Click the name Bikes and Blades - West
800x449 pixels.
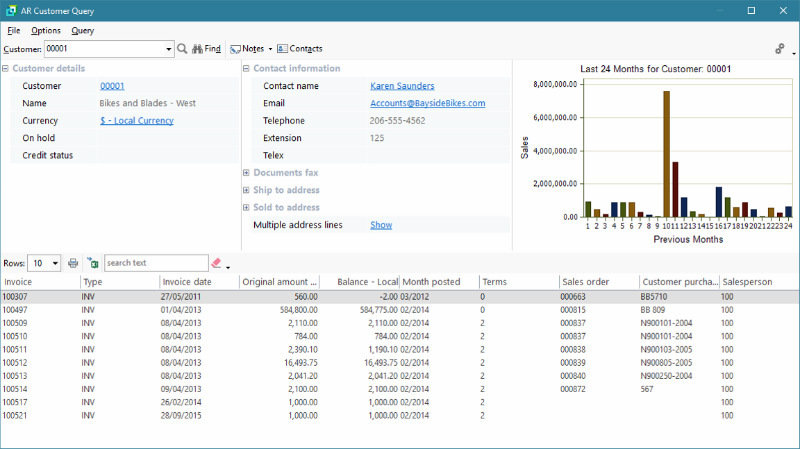[147, 103]
